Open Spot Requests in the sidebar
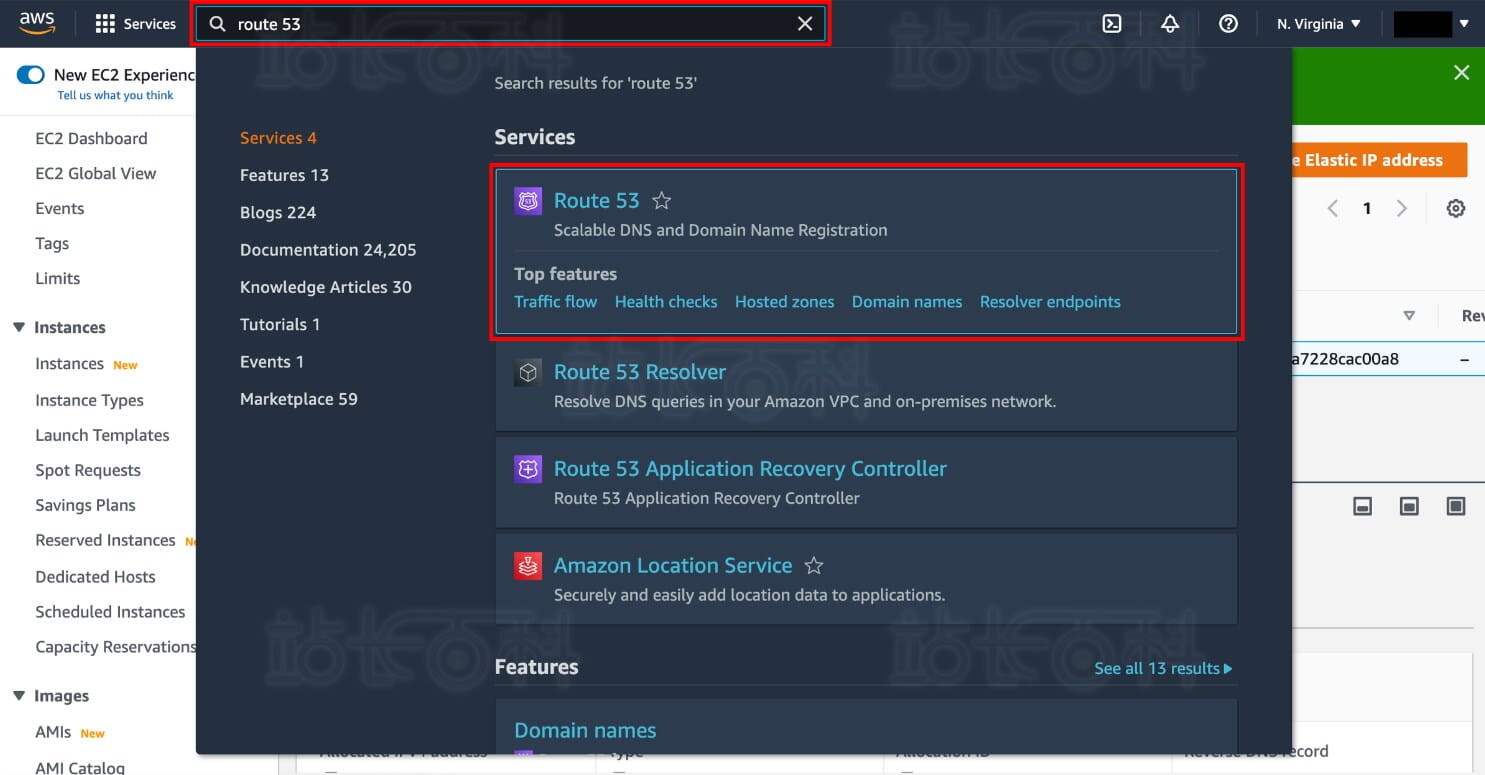1485x775 pixels. click(x=88, y=470)
